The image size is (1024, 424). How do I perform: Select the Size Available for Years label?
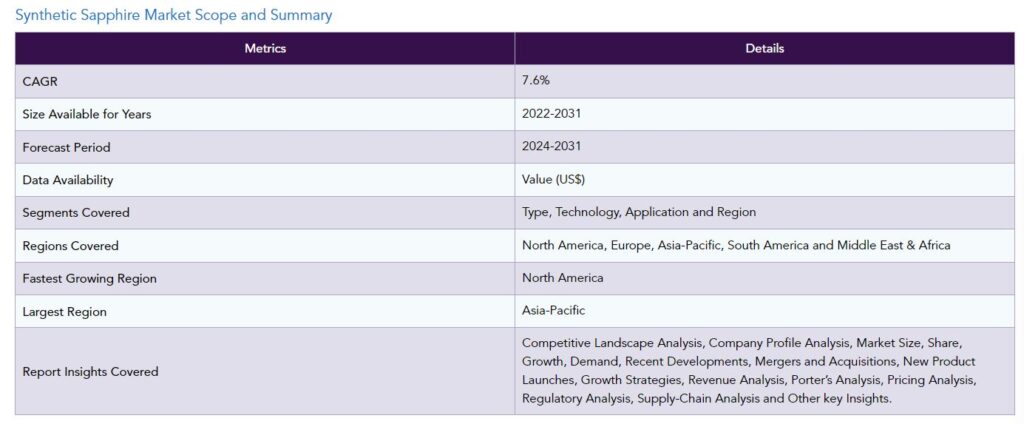click(87, 114)
